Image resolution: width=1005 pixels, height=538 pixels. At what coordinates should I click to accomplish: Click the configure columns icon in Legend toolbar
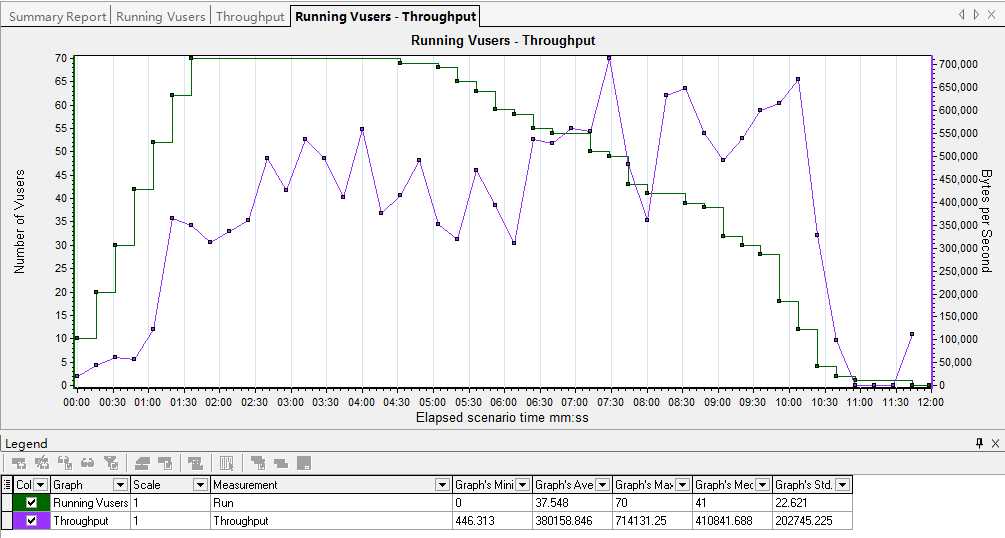(226, 463)
